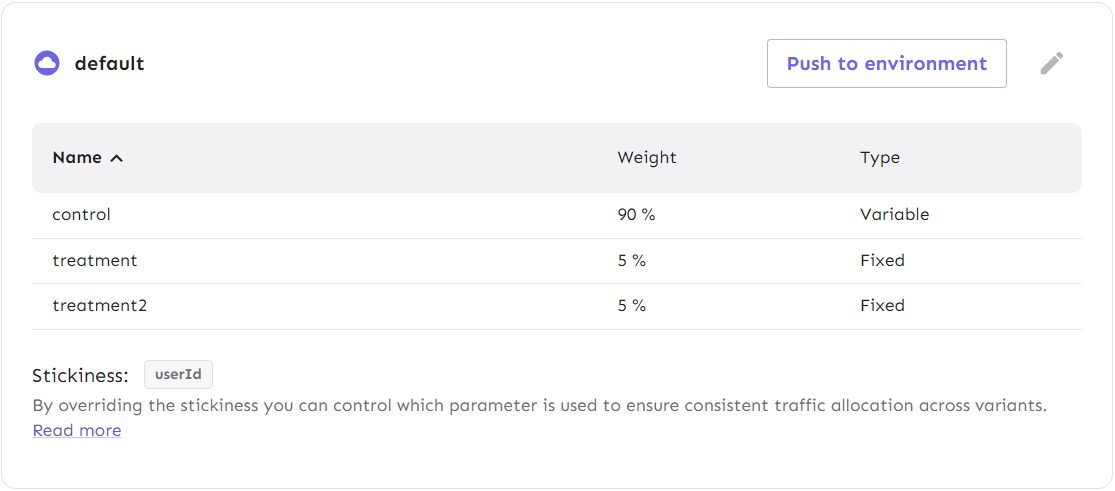The image size is (1115, 491).
Task: Click the 90 % weight value
Action: (636, 215)
